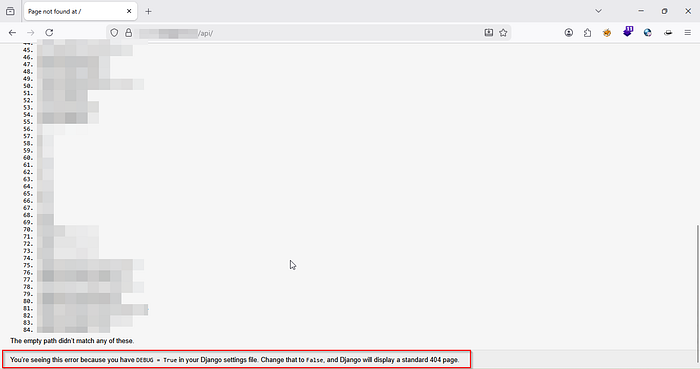Screen dimensions: 700x369
Task: Minimize the Firefox window
Action: [641, 11]
